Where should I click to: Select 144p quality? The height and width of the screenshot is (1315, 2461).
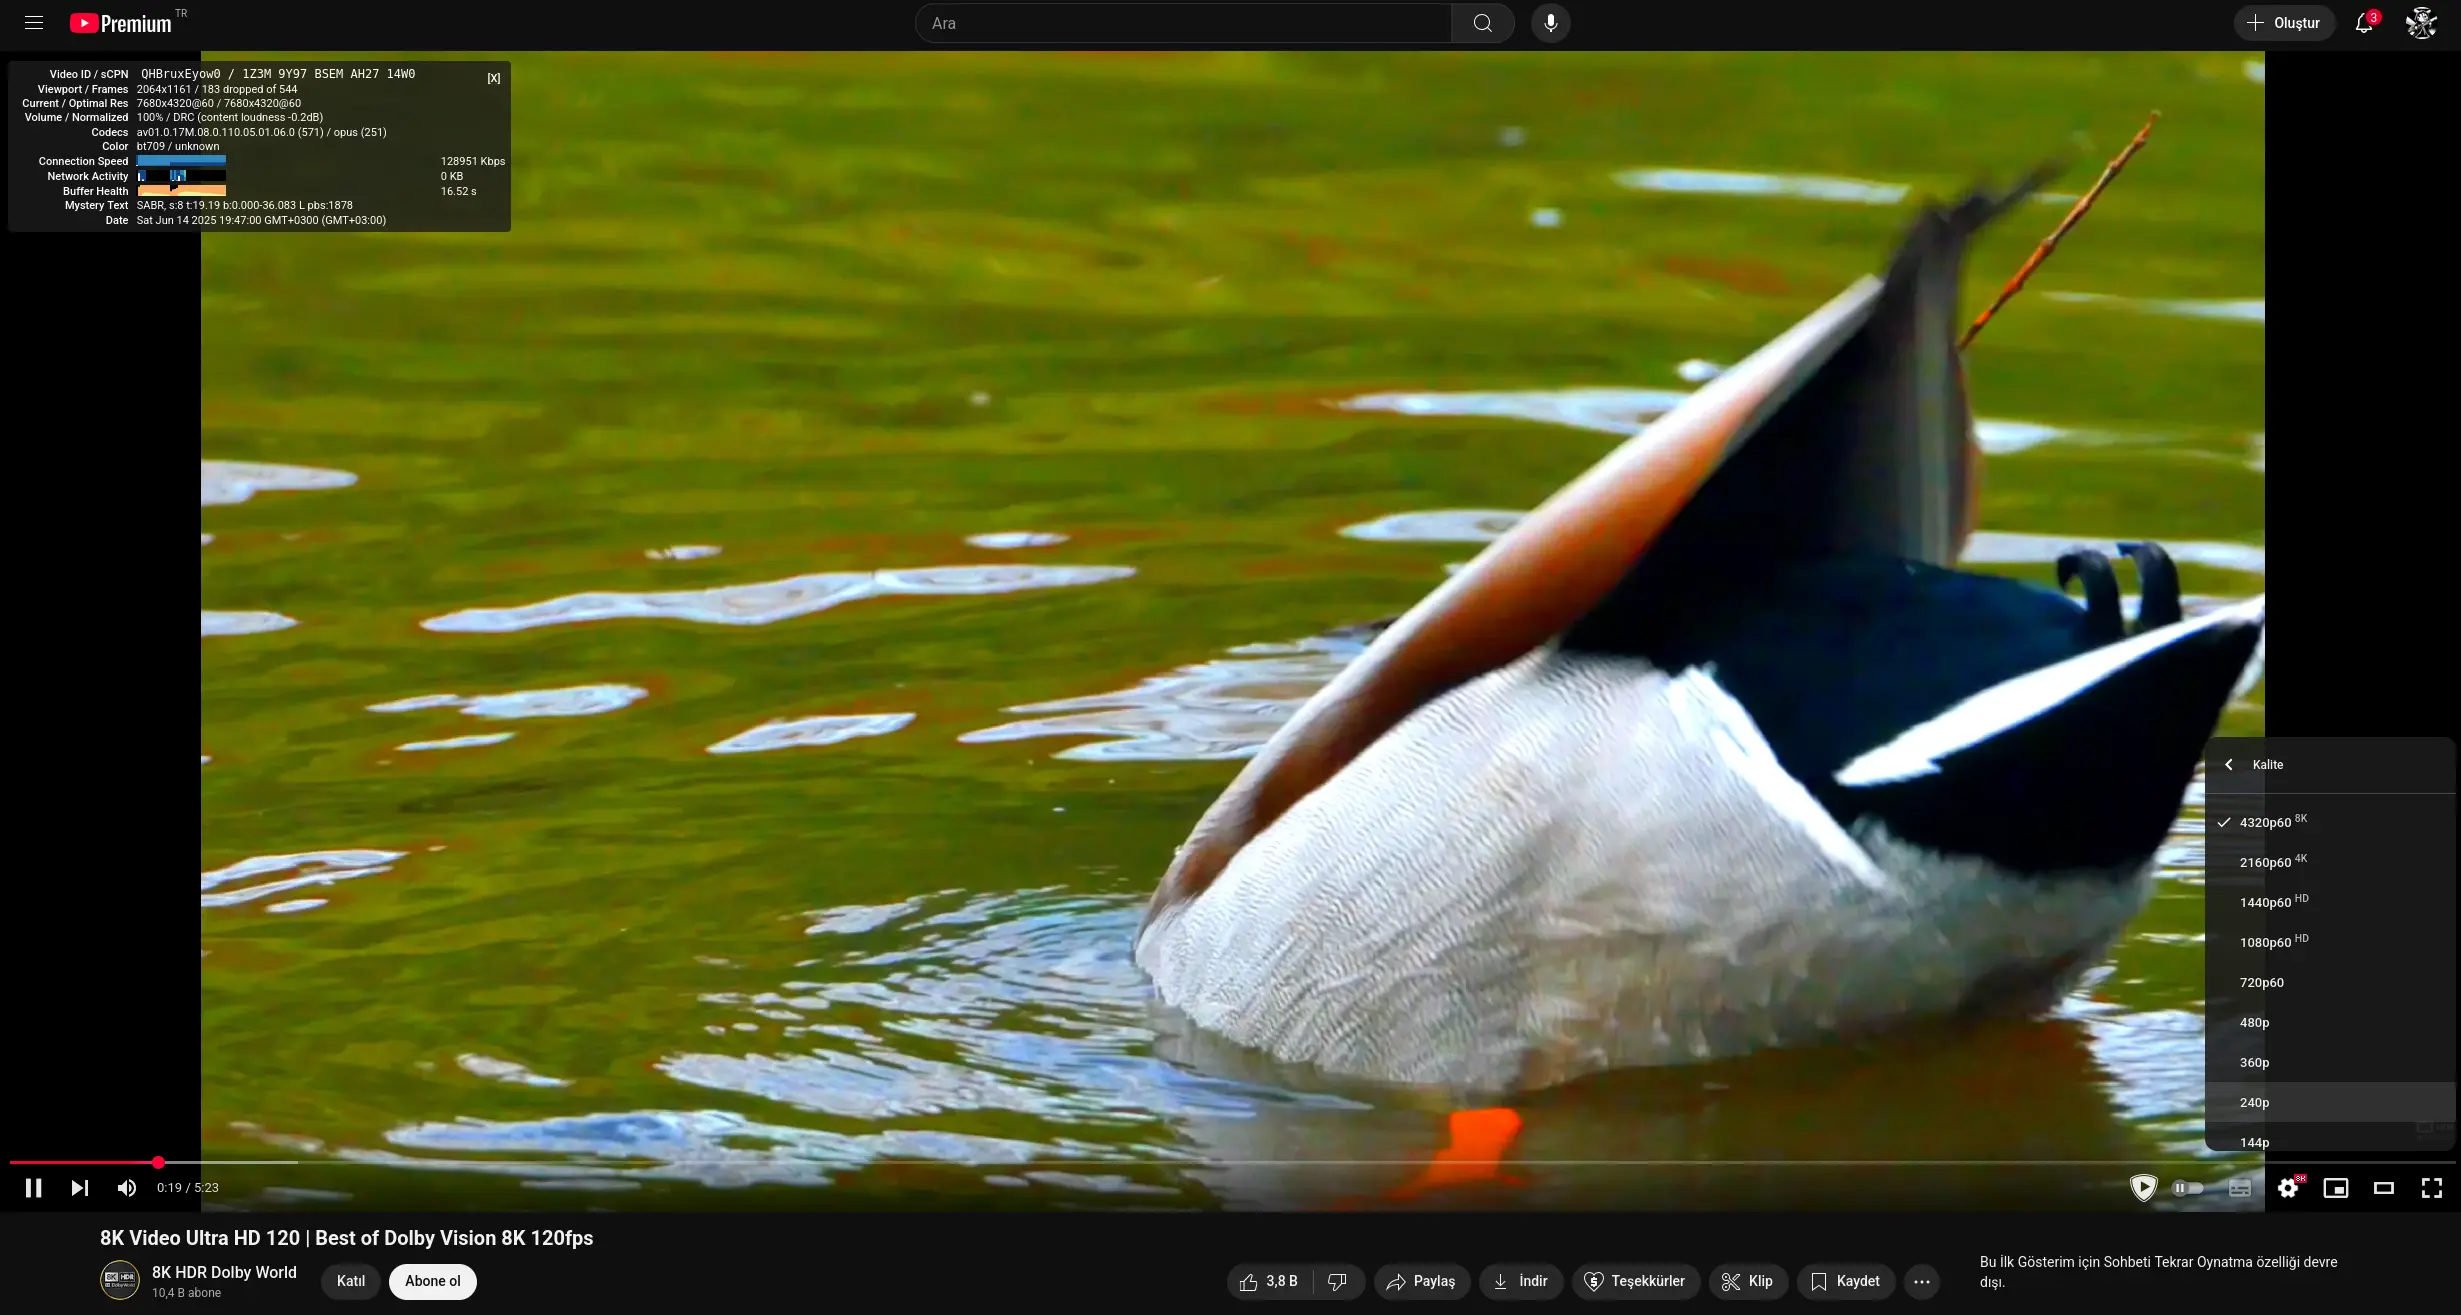[x=2330, y=1138]
